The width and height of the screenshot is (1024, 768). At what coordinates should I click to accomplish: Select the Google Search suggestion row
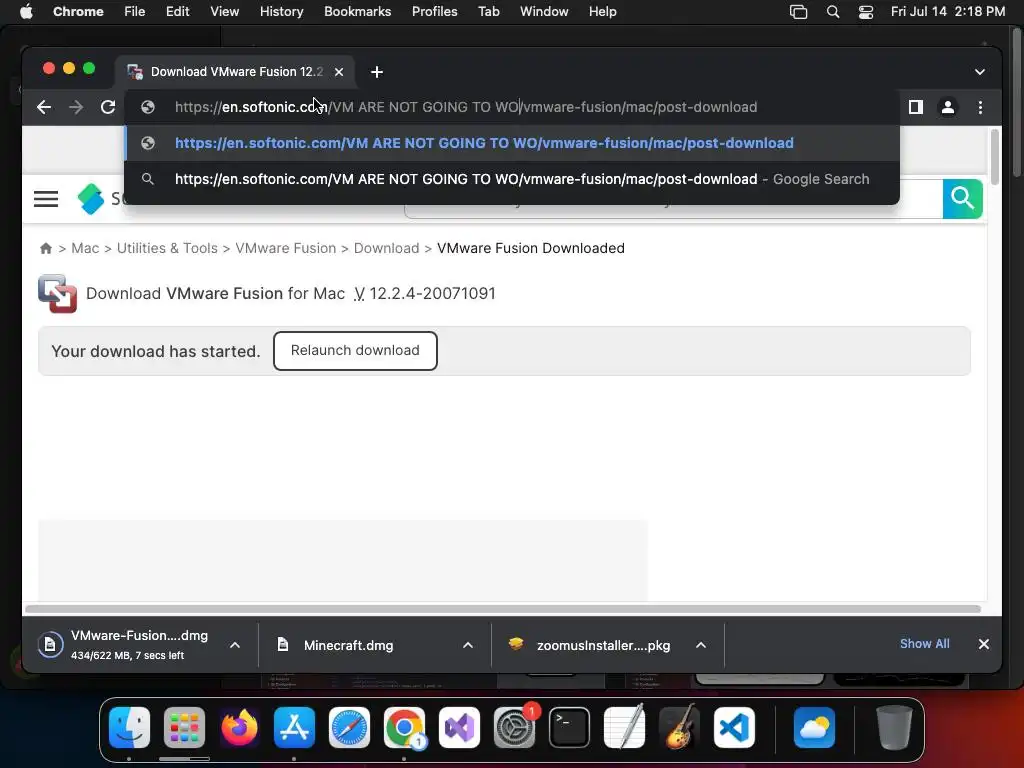point(512,179)
